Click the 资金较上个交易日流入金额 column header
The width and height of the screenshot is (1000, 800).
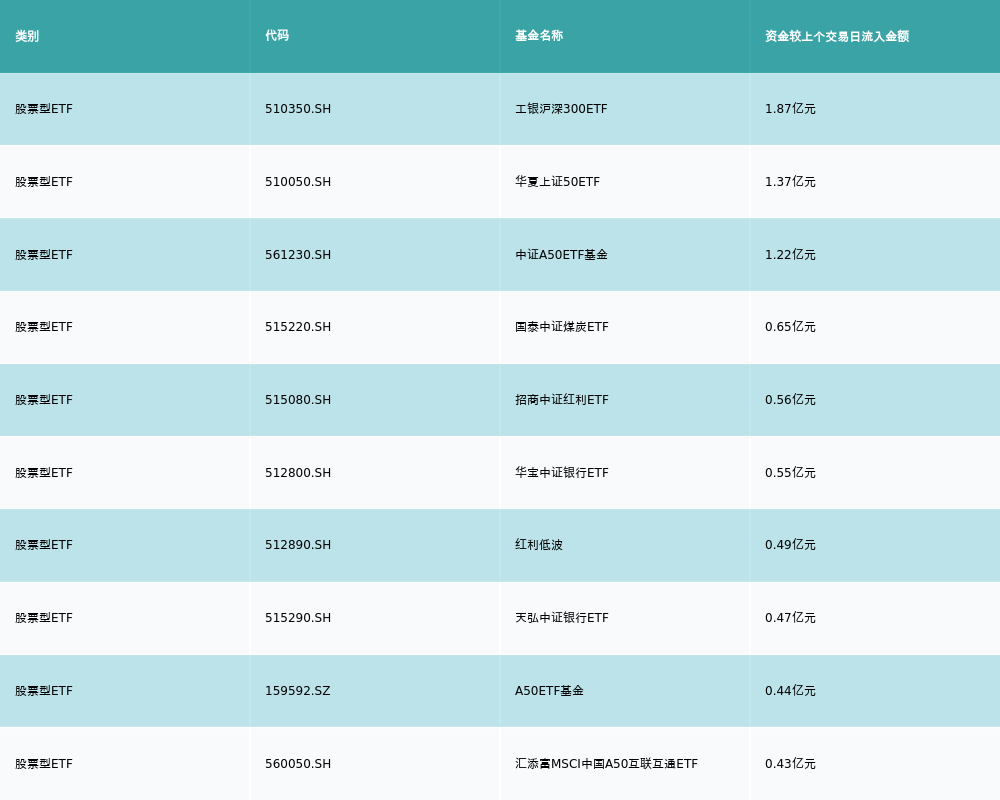tap(837, 36)
